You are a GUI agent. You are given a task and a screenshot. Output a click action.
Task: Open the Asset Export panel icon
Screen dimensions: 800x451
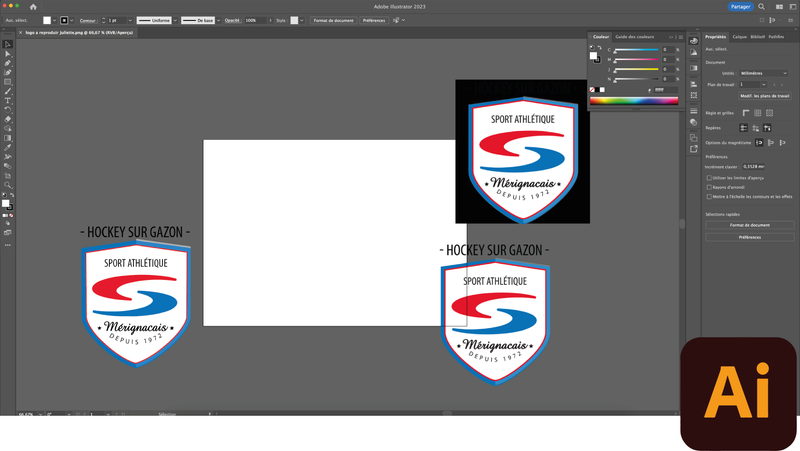coord(693,149)
